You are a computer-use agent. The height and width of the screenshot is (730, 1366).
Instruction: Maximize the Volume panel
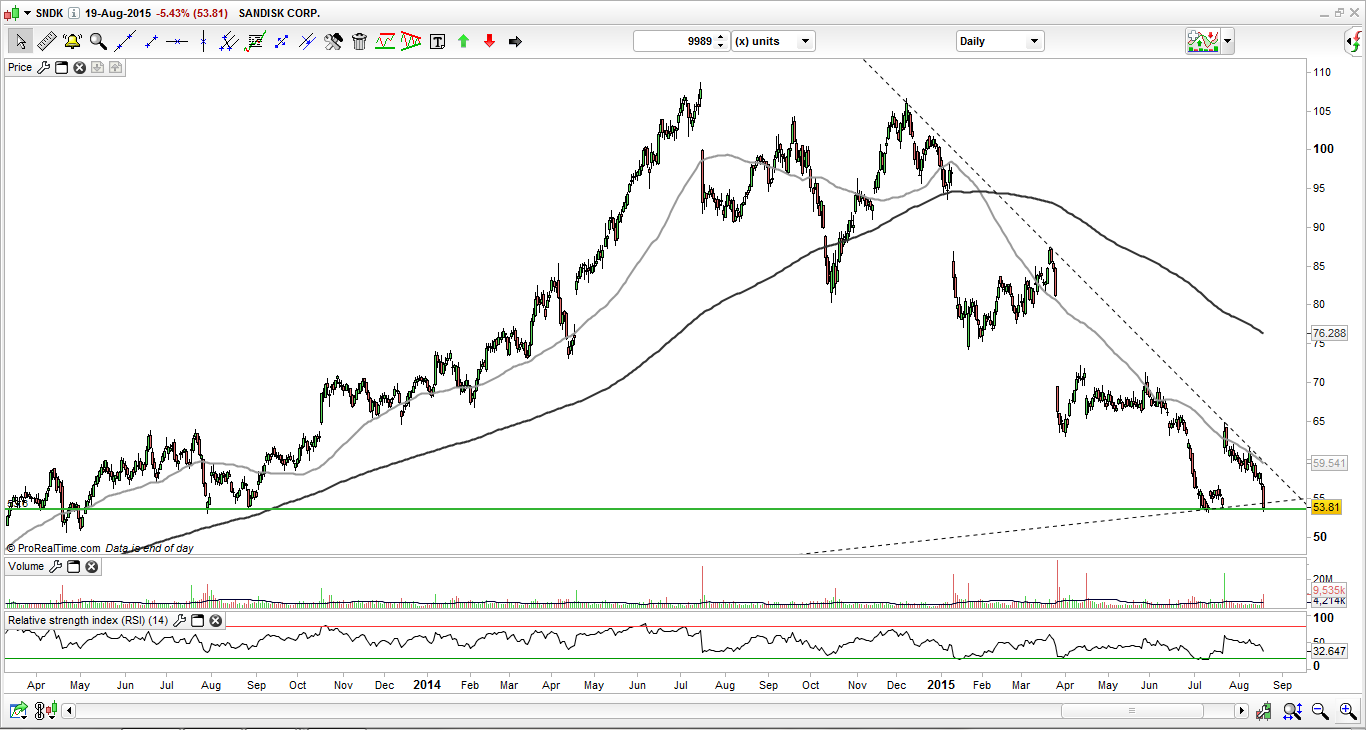[x=72, y=566]
